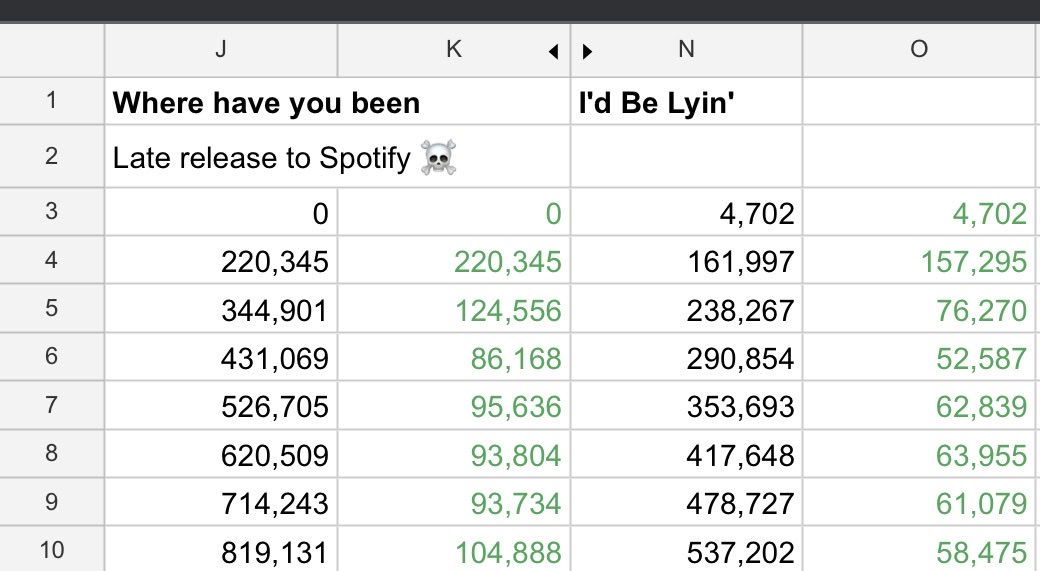This screenshot has height=571, width=1040.
Task: Select column K header
Action: (454, 50)
